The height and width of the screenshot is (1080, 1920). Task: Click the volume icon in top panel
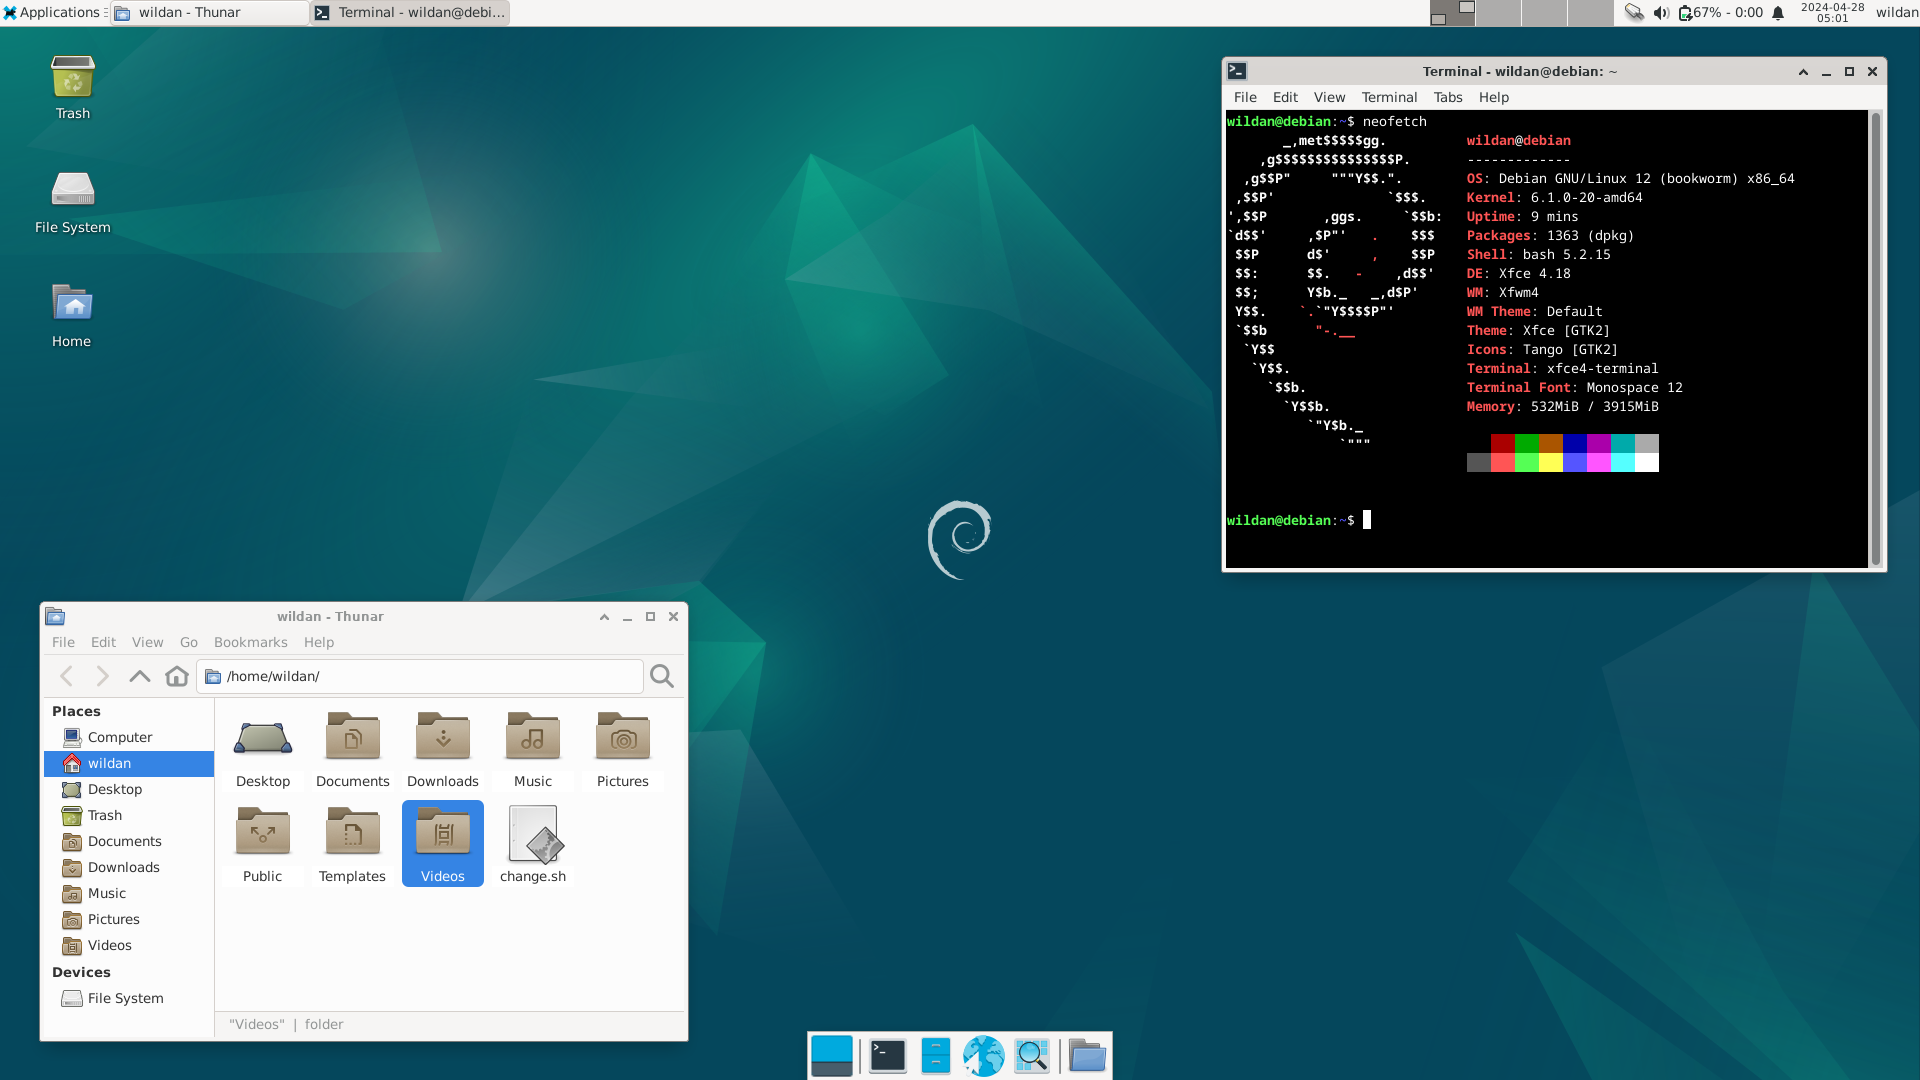1661,13
